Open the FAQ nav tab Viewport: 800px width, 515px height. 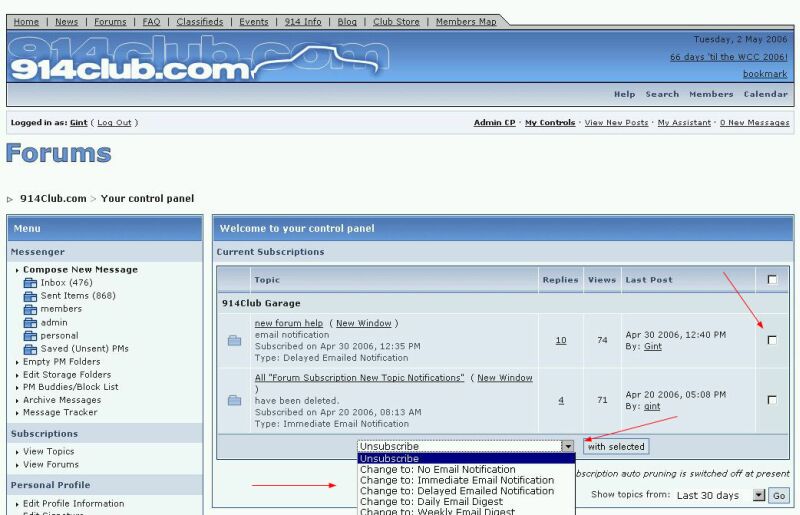point(151,21)
